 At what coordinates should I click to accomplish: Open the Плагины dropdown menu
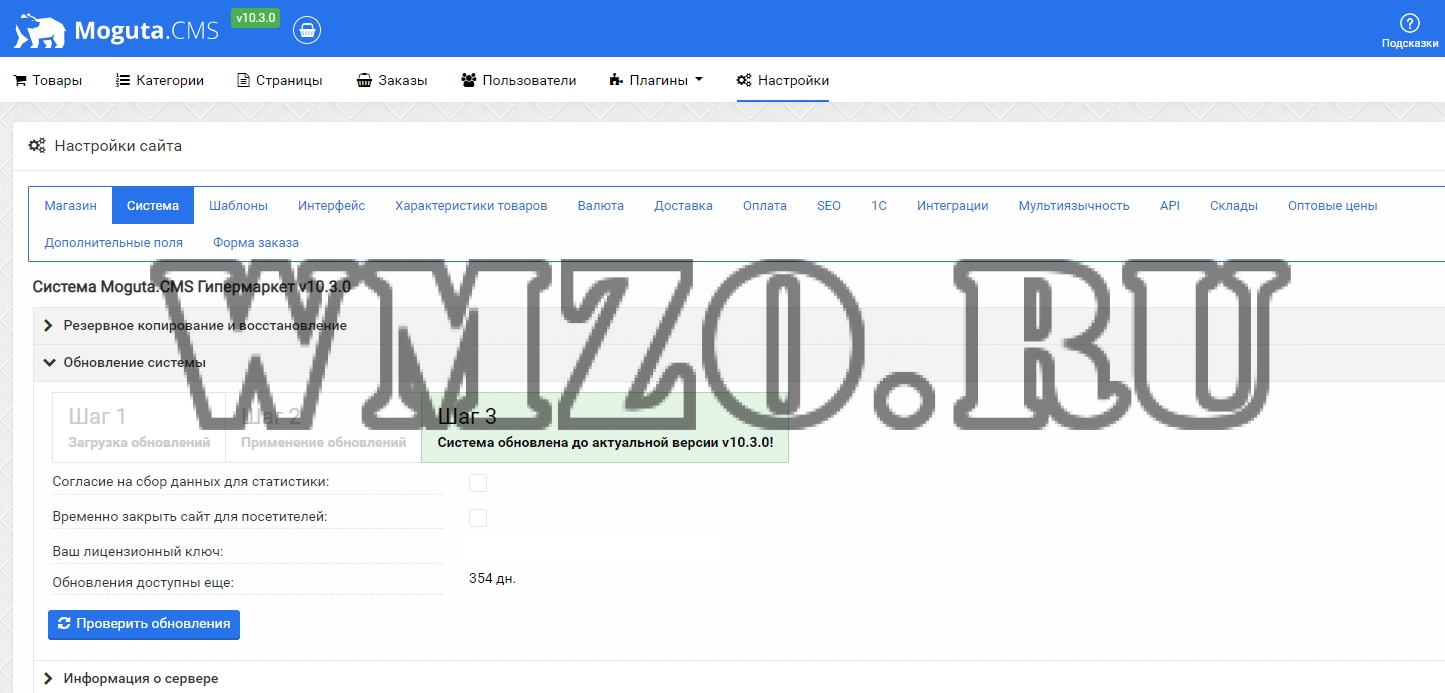[656, 80]
